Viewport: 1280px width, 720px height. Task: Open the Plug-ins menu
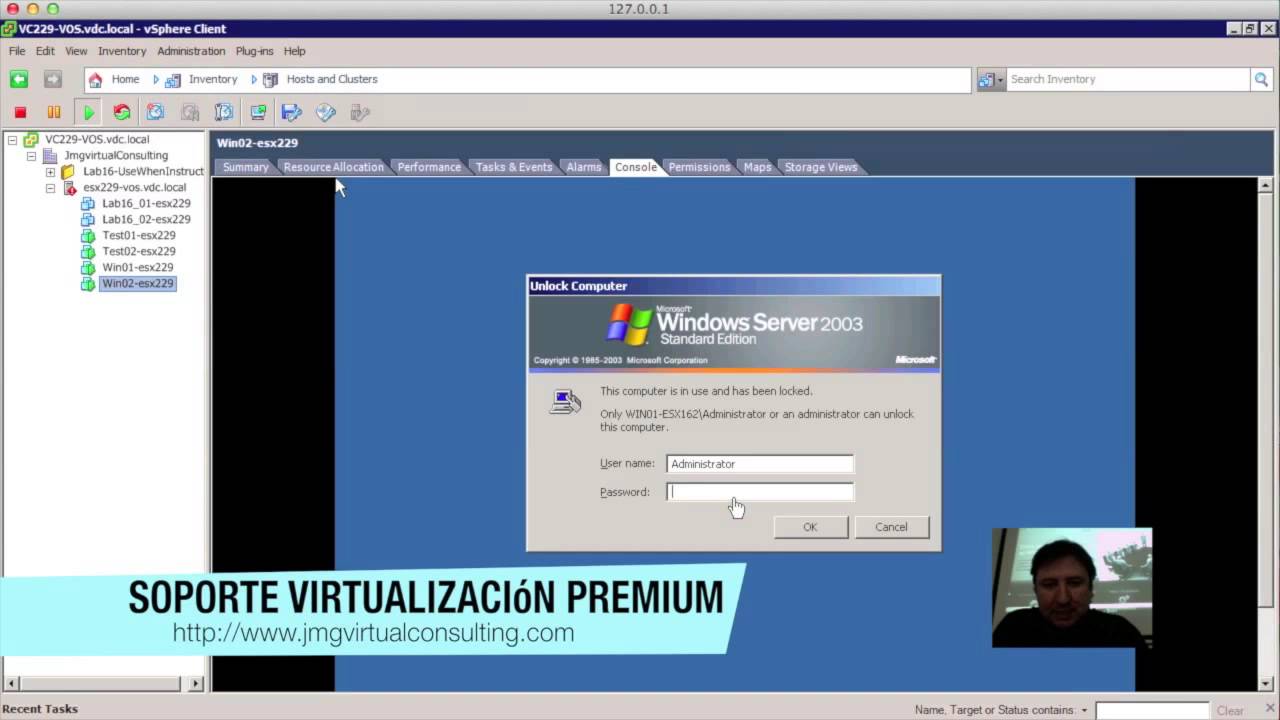click(x=254, y=51)
